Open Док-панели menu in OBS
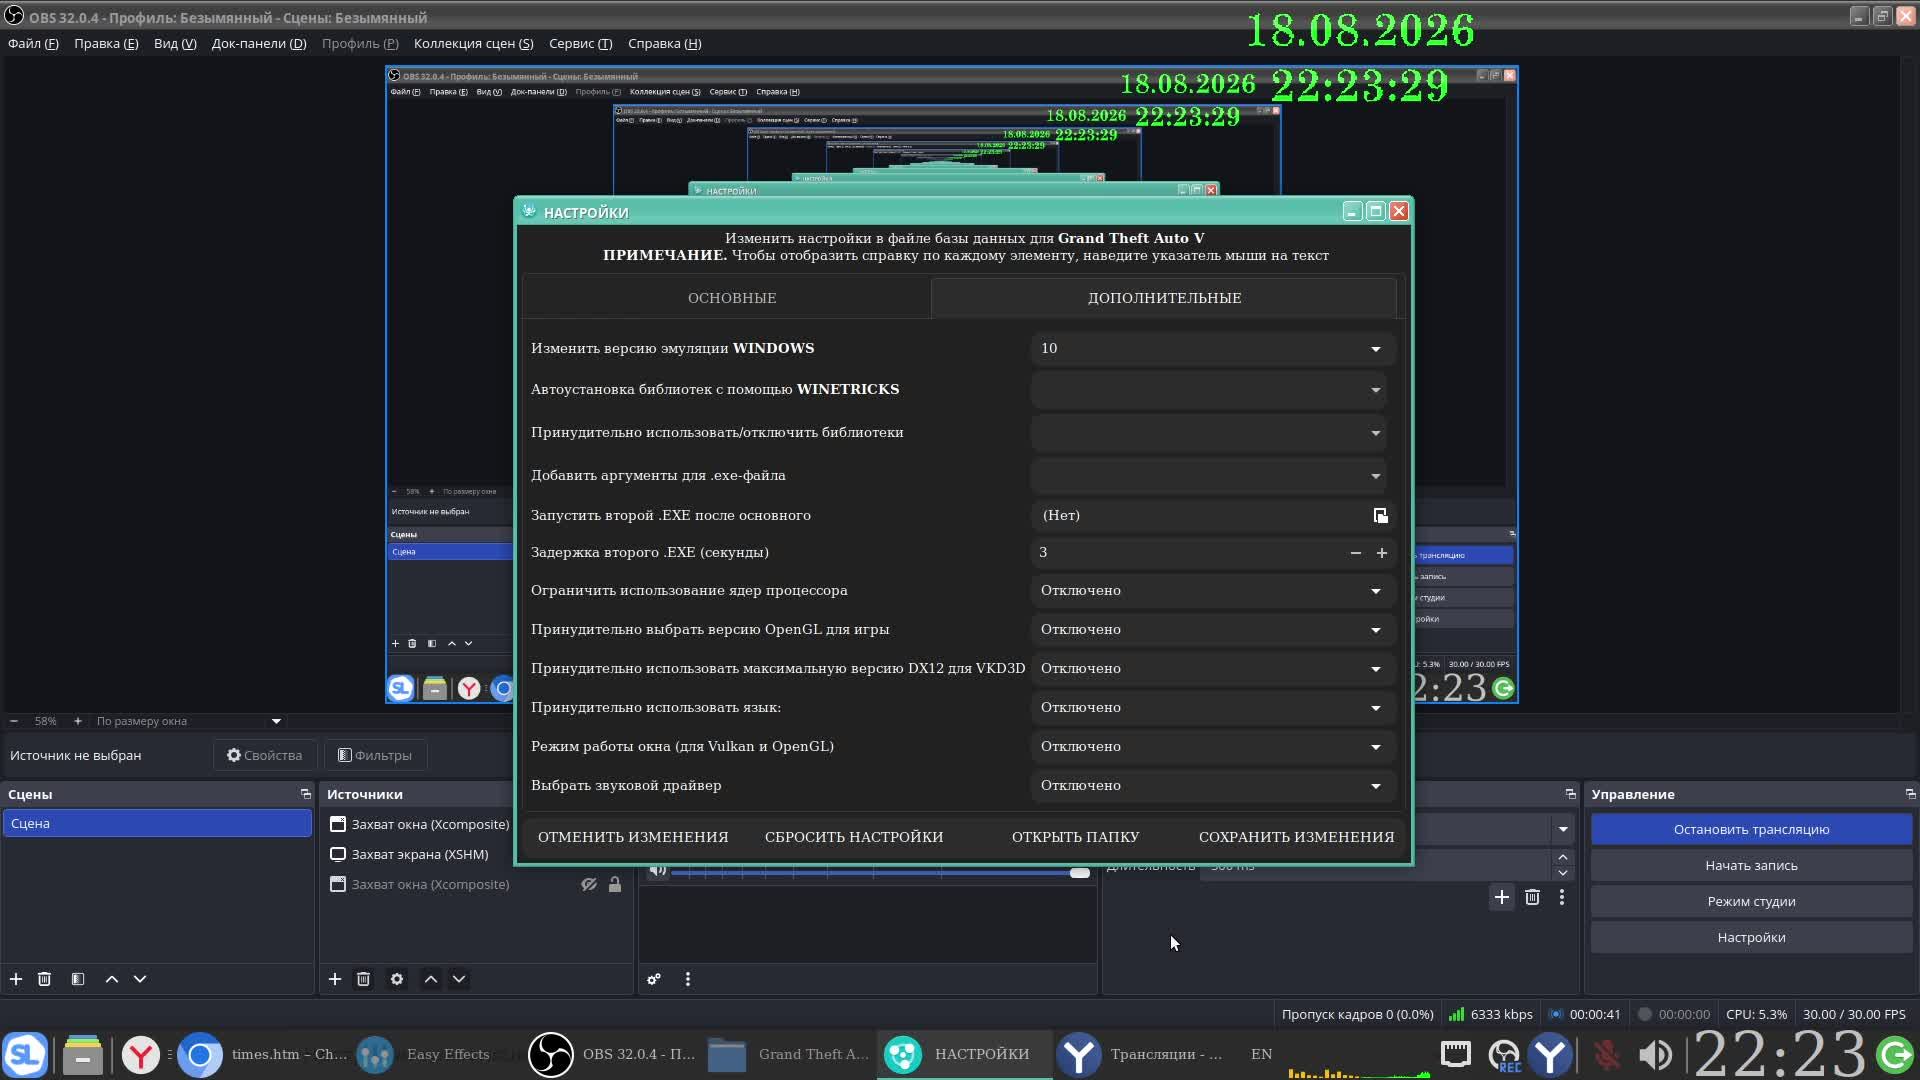The image size is (1920, 1080). (259, 44)
